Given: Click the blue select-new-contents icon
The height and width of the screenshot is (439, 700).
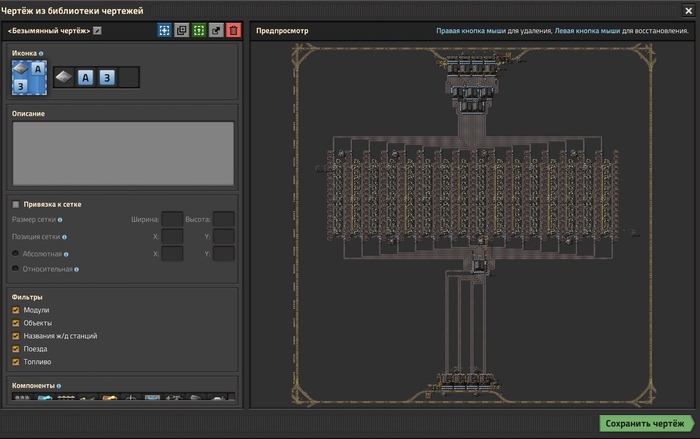Looking at the screenshot, I should point(165,31).
